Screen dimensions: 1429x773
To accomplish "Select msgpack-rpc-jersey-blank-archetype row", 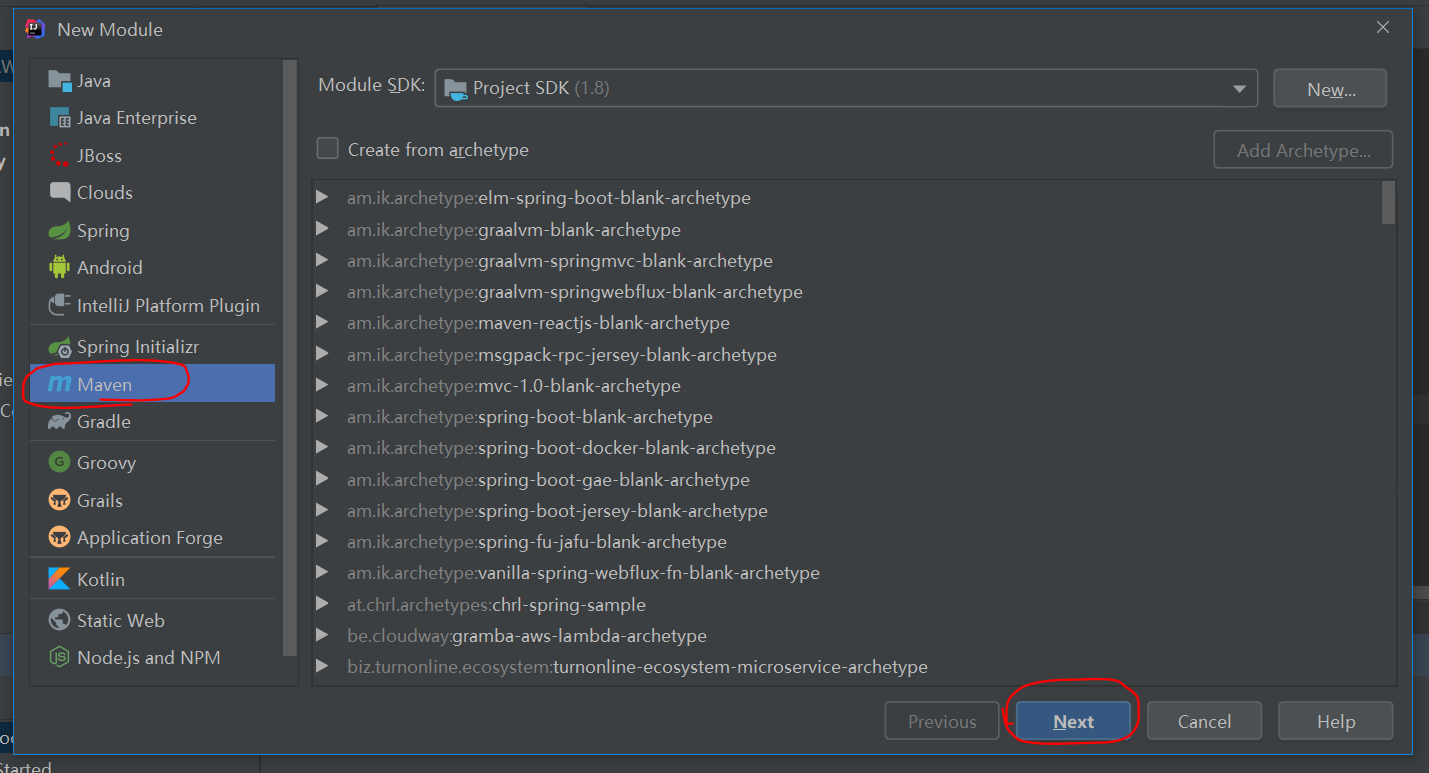I will (x=846, y=354).
